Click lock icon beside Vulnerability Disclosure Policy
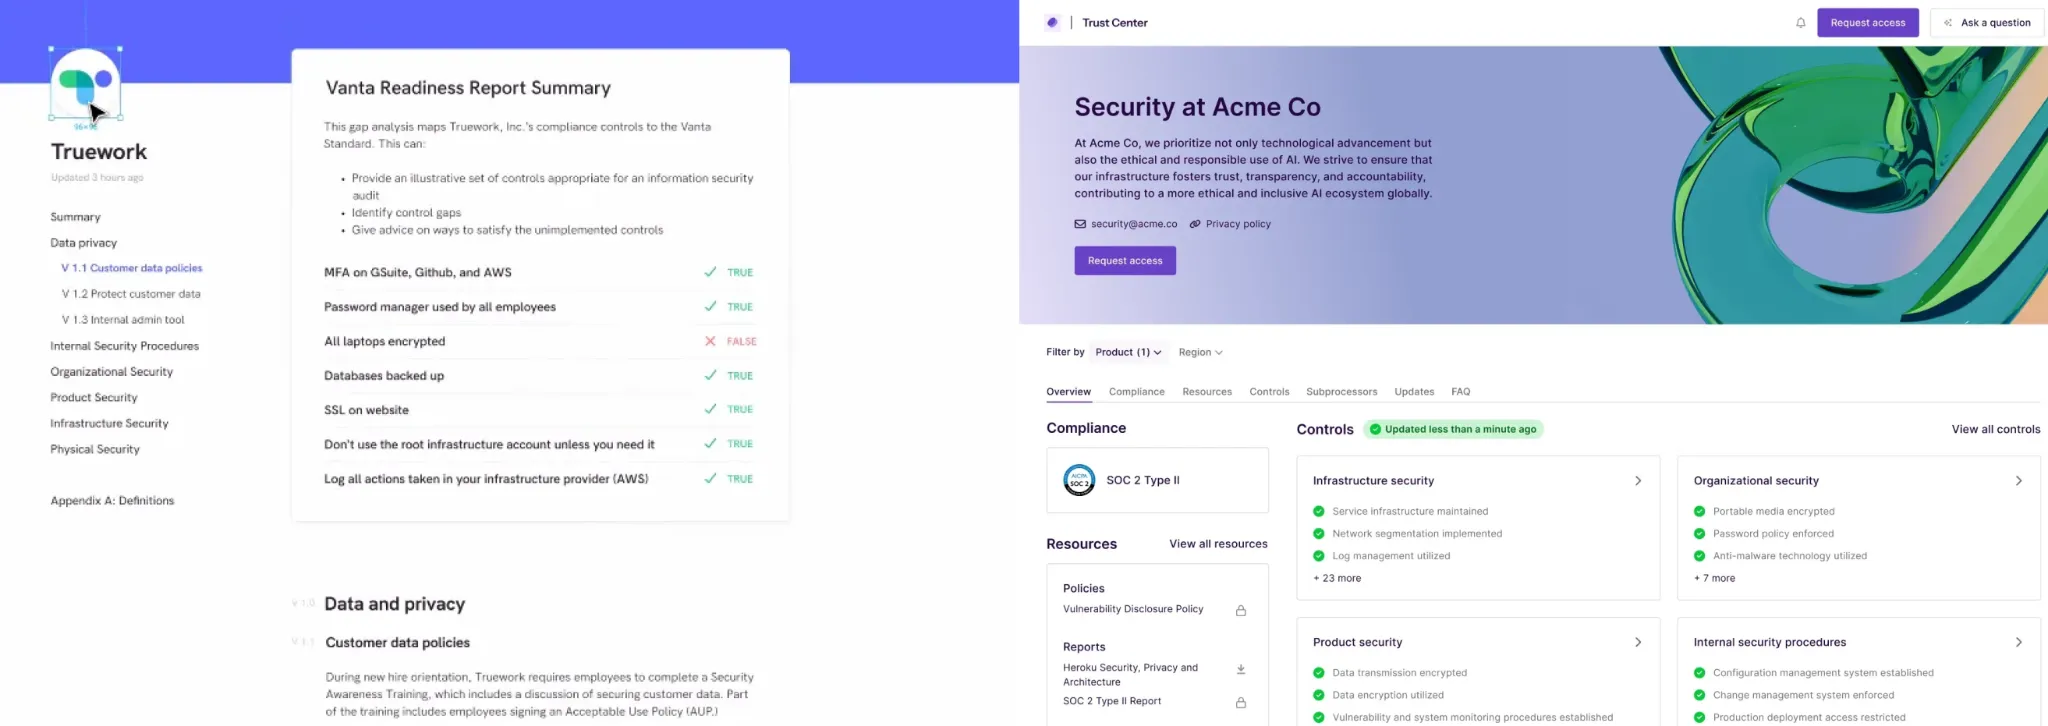The width and height of the screenshot is (2048, 726). pos(1240,610)
